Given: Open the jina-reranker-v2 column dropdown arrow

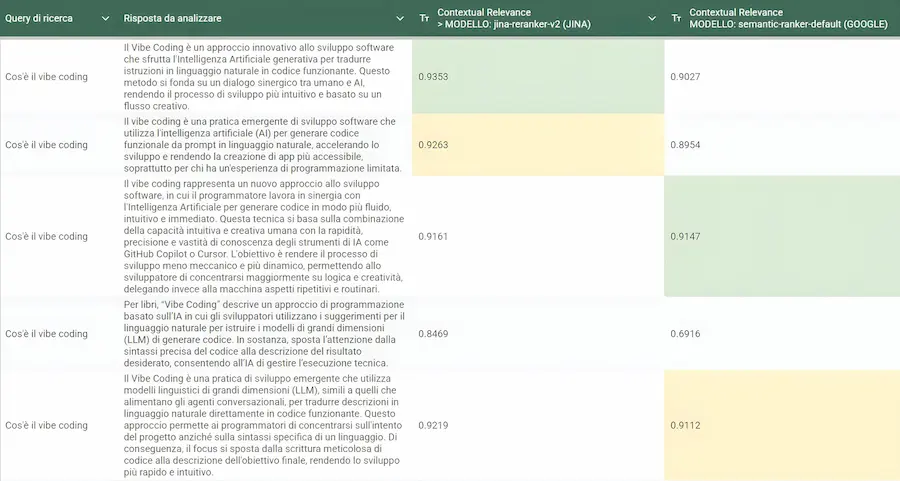Looking at the screenshot, I should tap(652, 18).
